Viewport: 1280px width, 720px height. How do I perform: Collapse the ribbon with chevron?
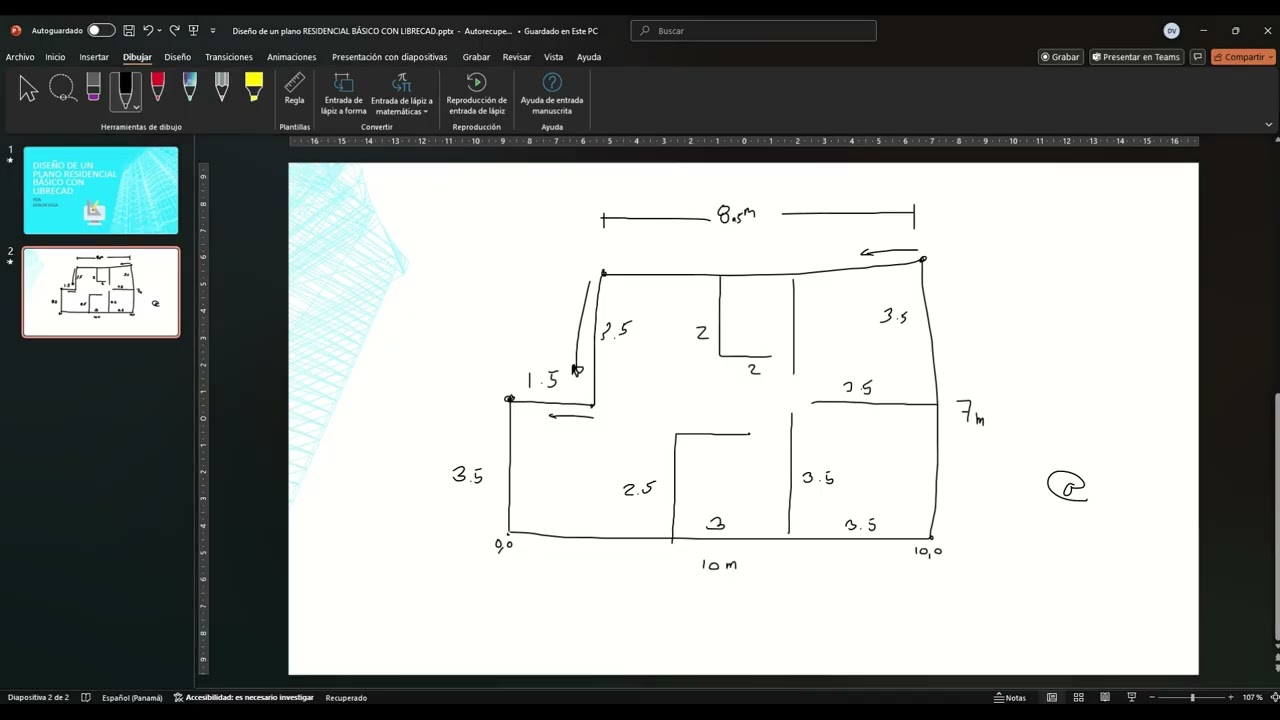[x=1269, y=125]
